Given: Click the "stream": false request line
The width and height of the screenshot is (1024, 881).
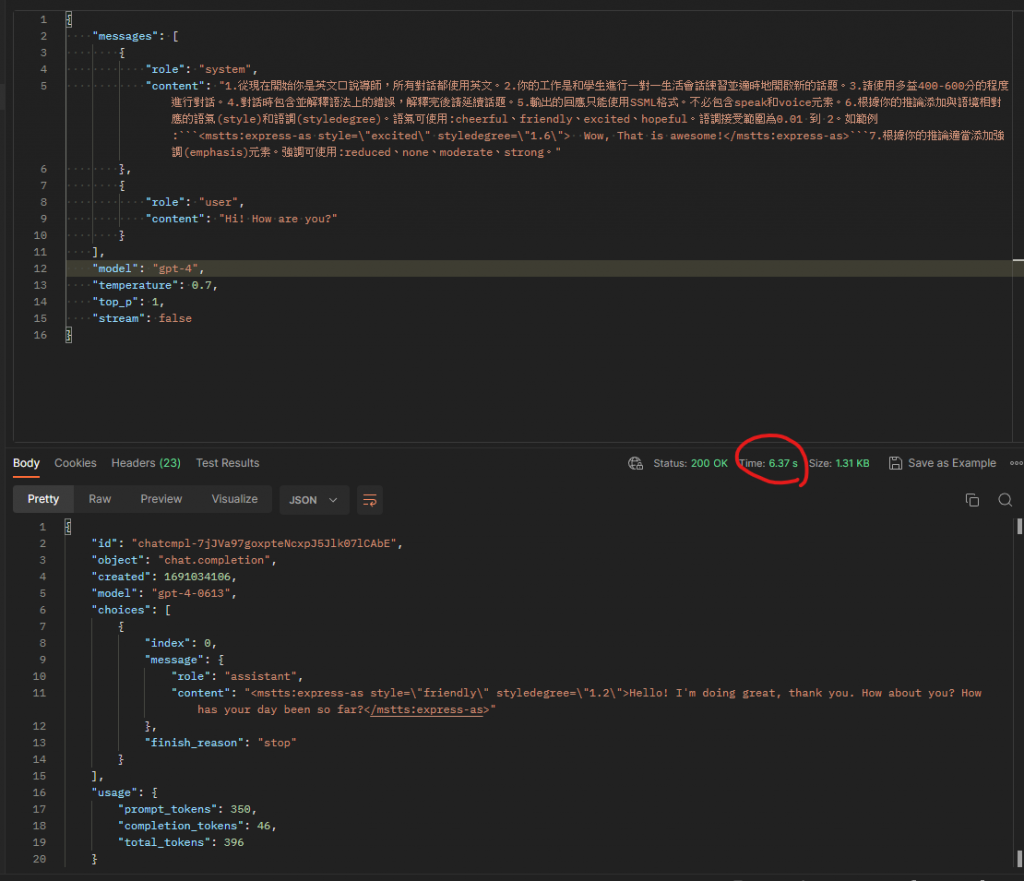Looking at the screenshot, I should (x=142, y=319).
